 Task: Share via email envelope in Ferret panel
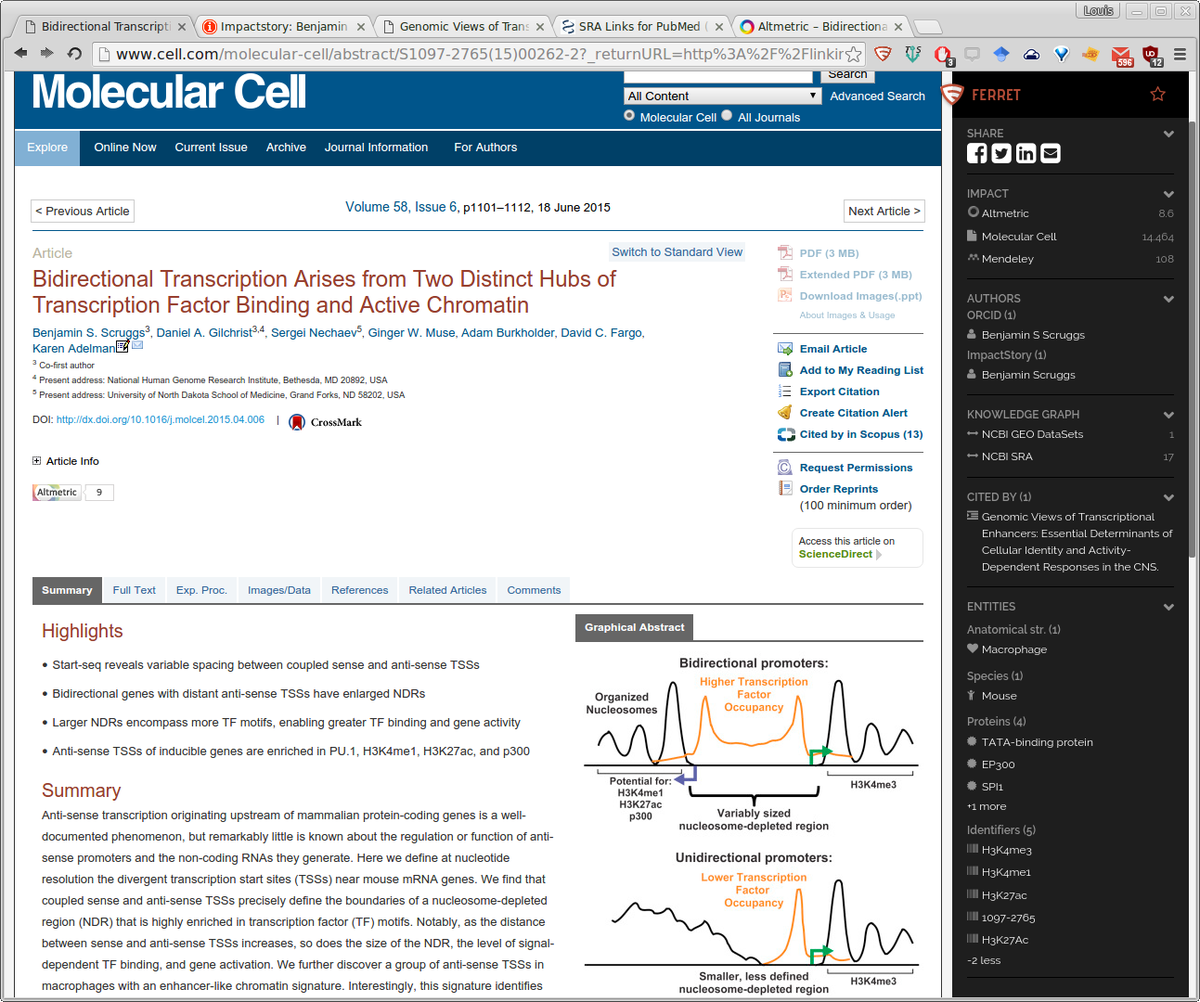[x=1050, y=153]
